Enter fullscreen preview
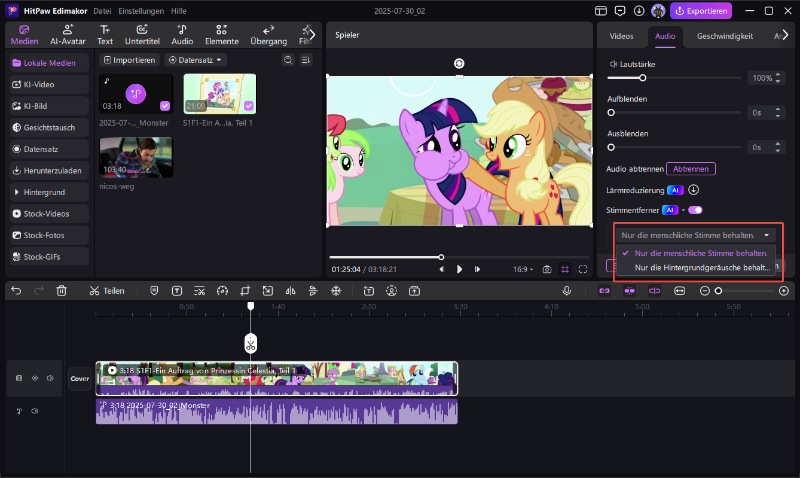Viewport: 800px width, 478px height. (x=583, y=269)
